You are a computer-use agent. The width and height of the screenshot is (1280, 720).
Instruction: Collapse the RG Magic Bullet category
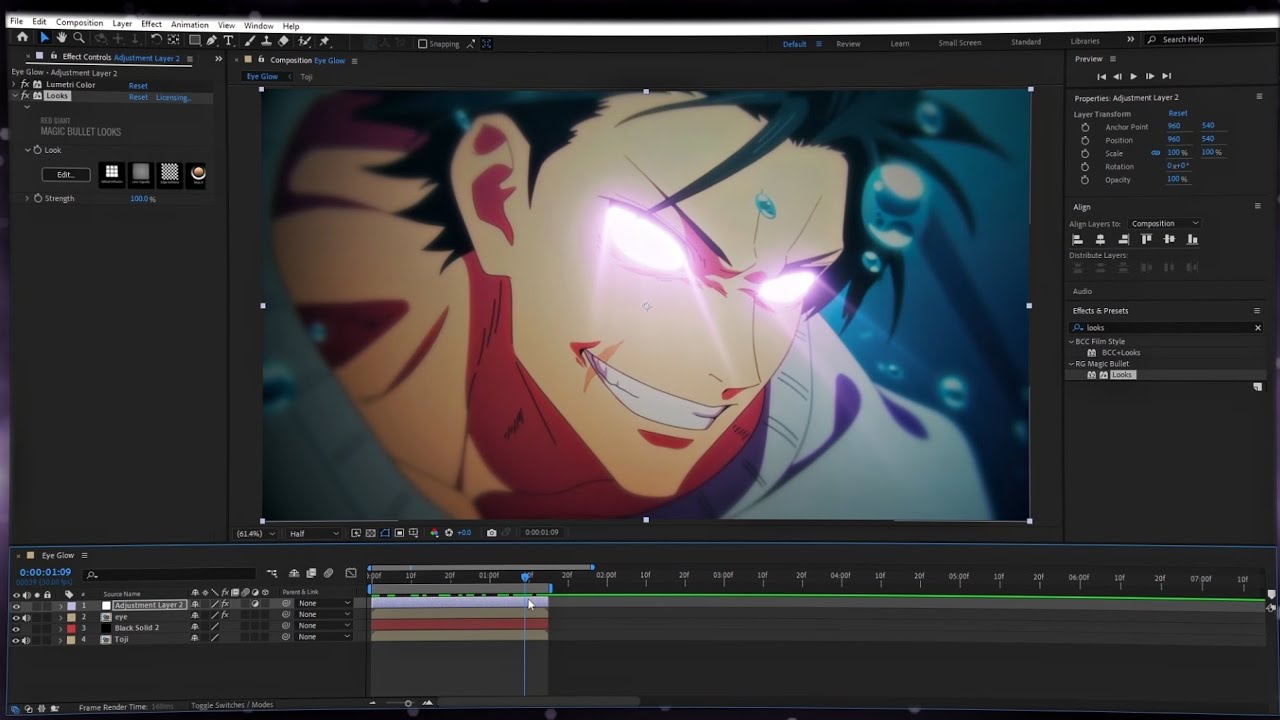pos(1072,364)
